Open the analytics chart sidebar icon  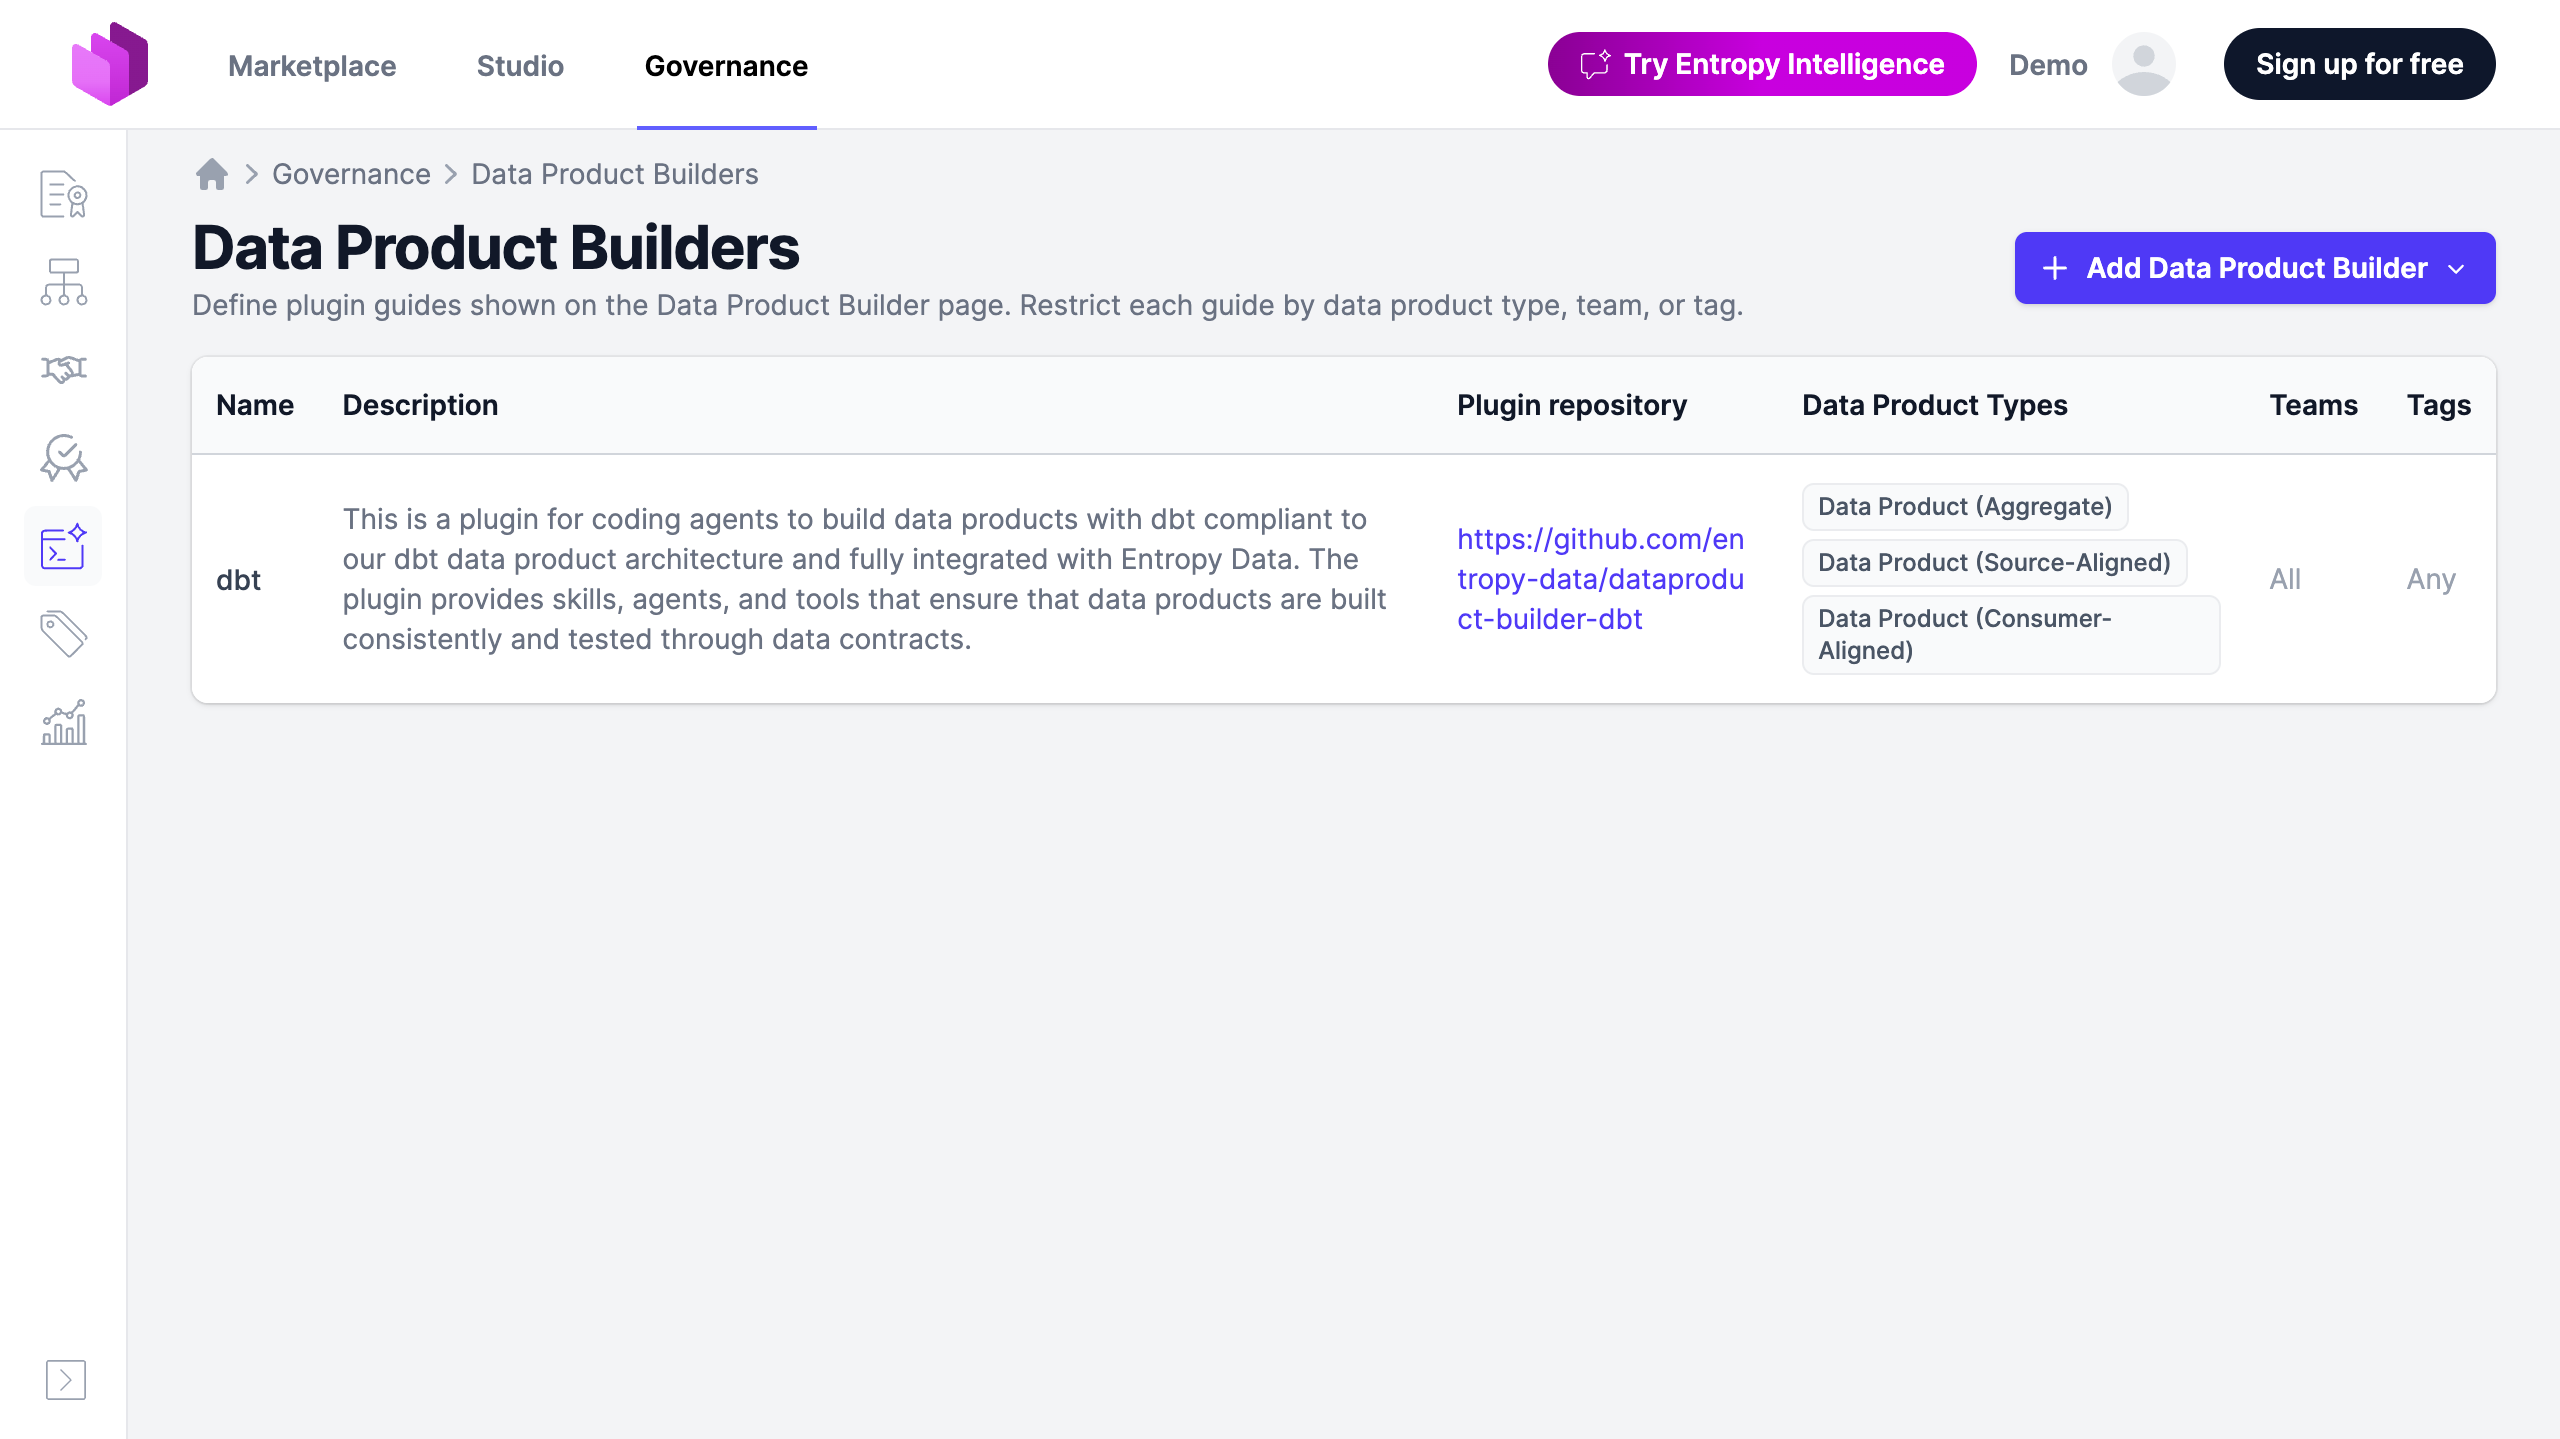(x=64, y=722)
